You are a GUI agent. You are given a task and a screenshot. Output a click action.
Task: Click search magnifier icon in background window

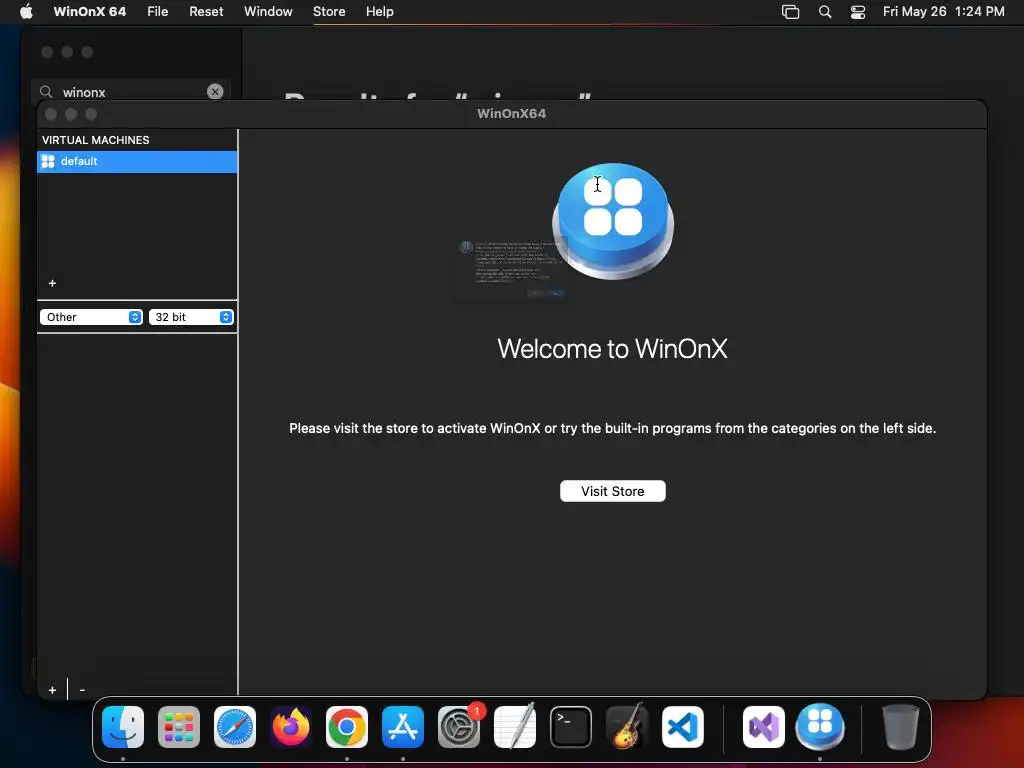(46, 91)
